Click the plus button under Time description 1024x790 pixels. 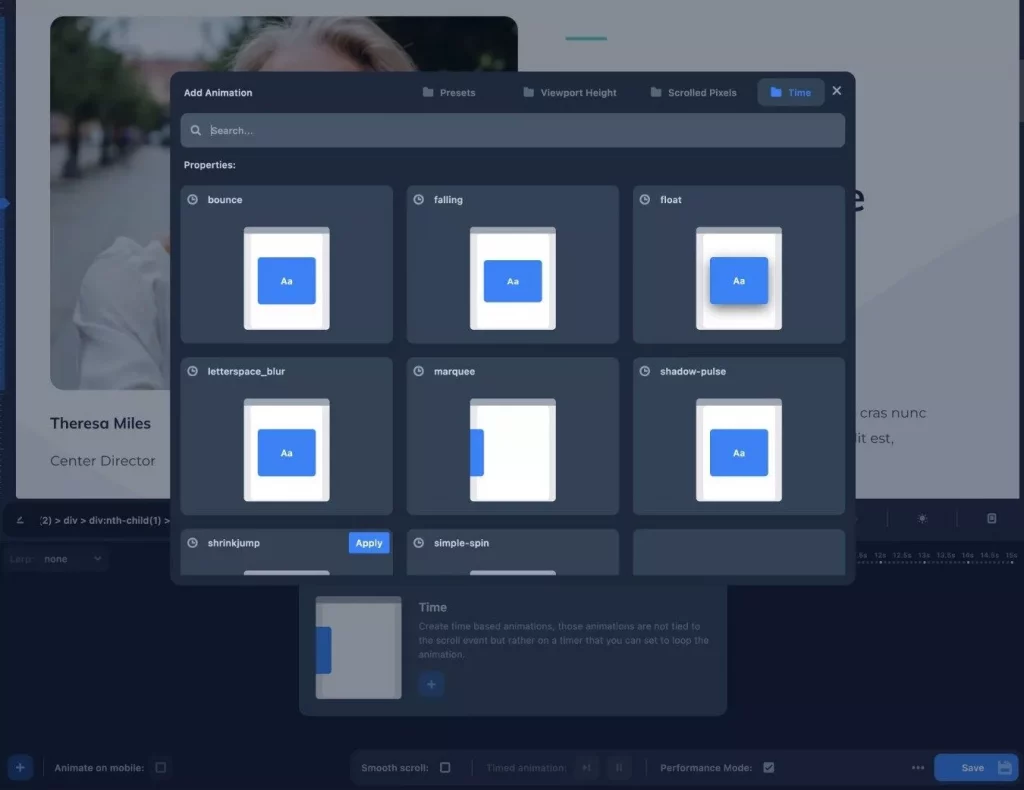431,685
